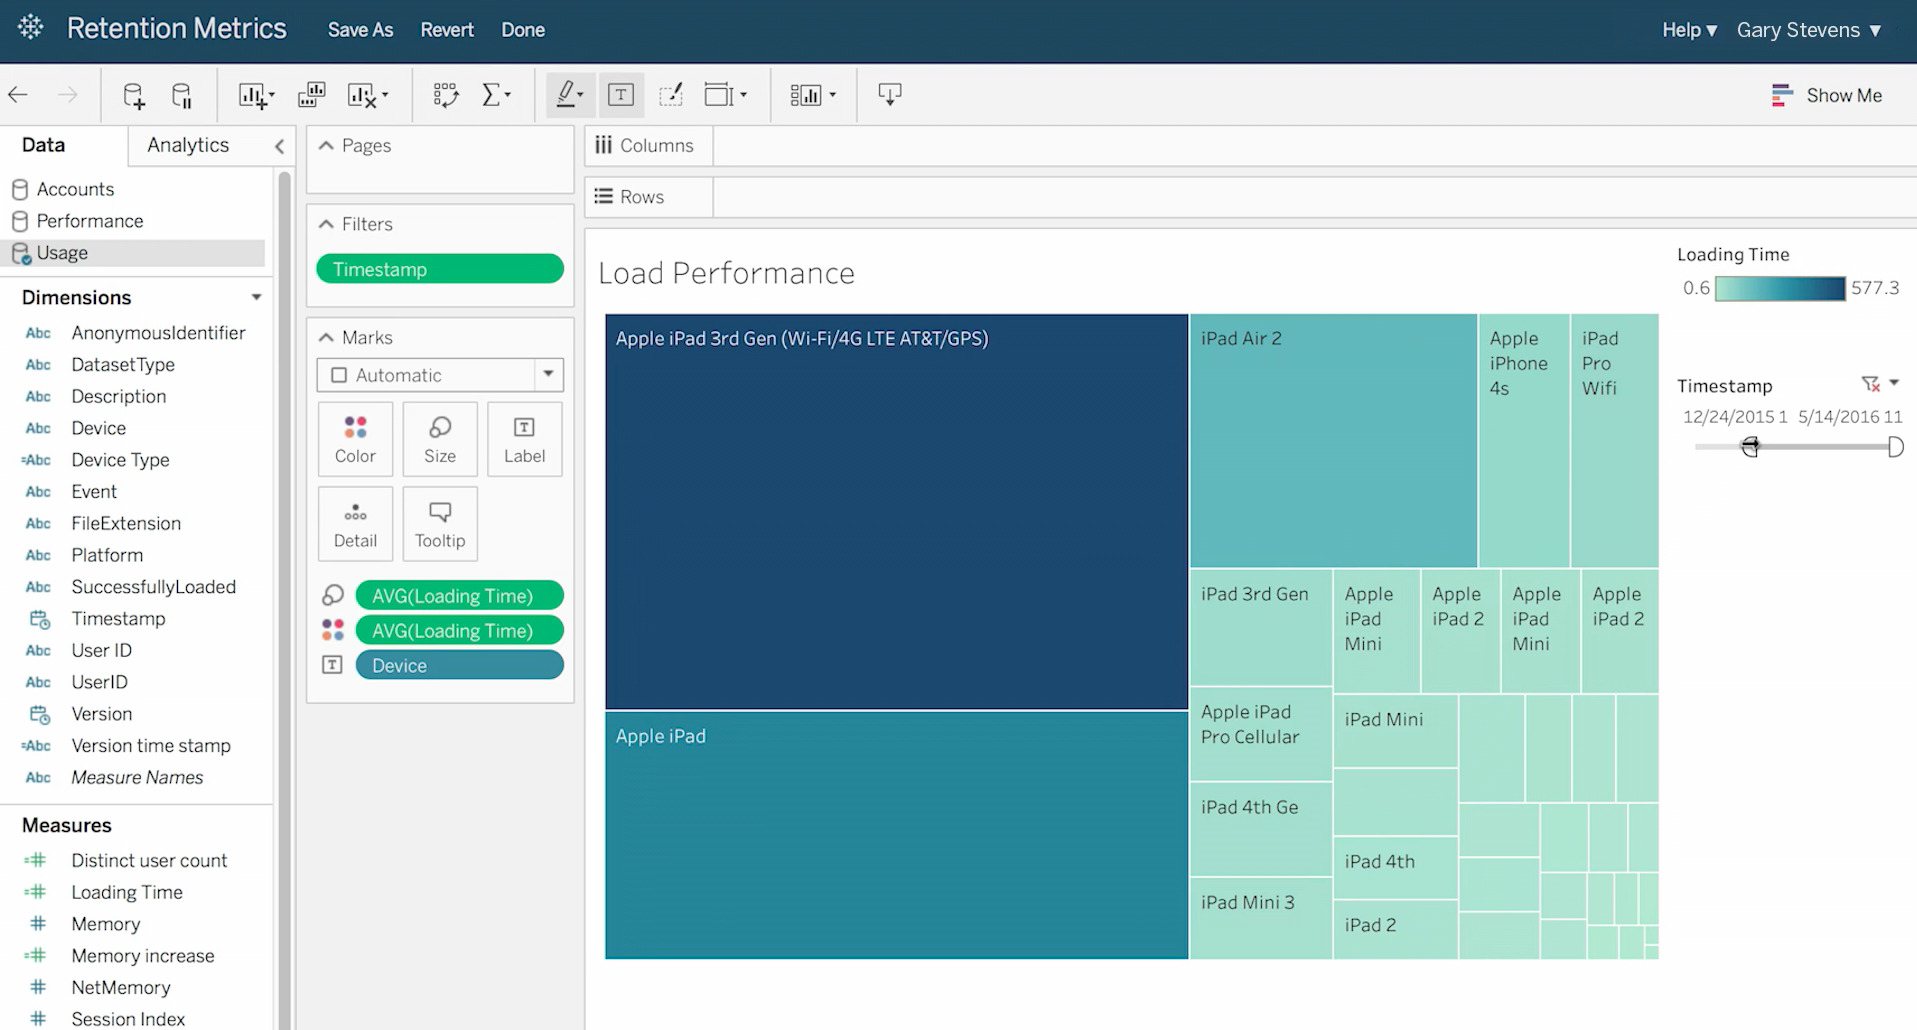Switch to the Analytics tab

tap(188, 145)
